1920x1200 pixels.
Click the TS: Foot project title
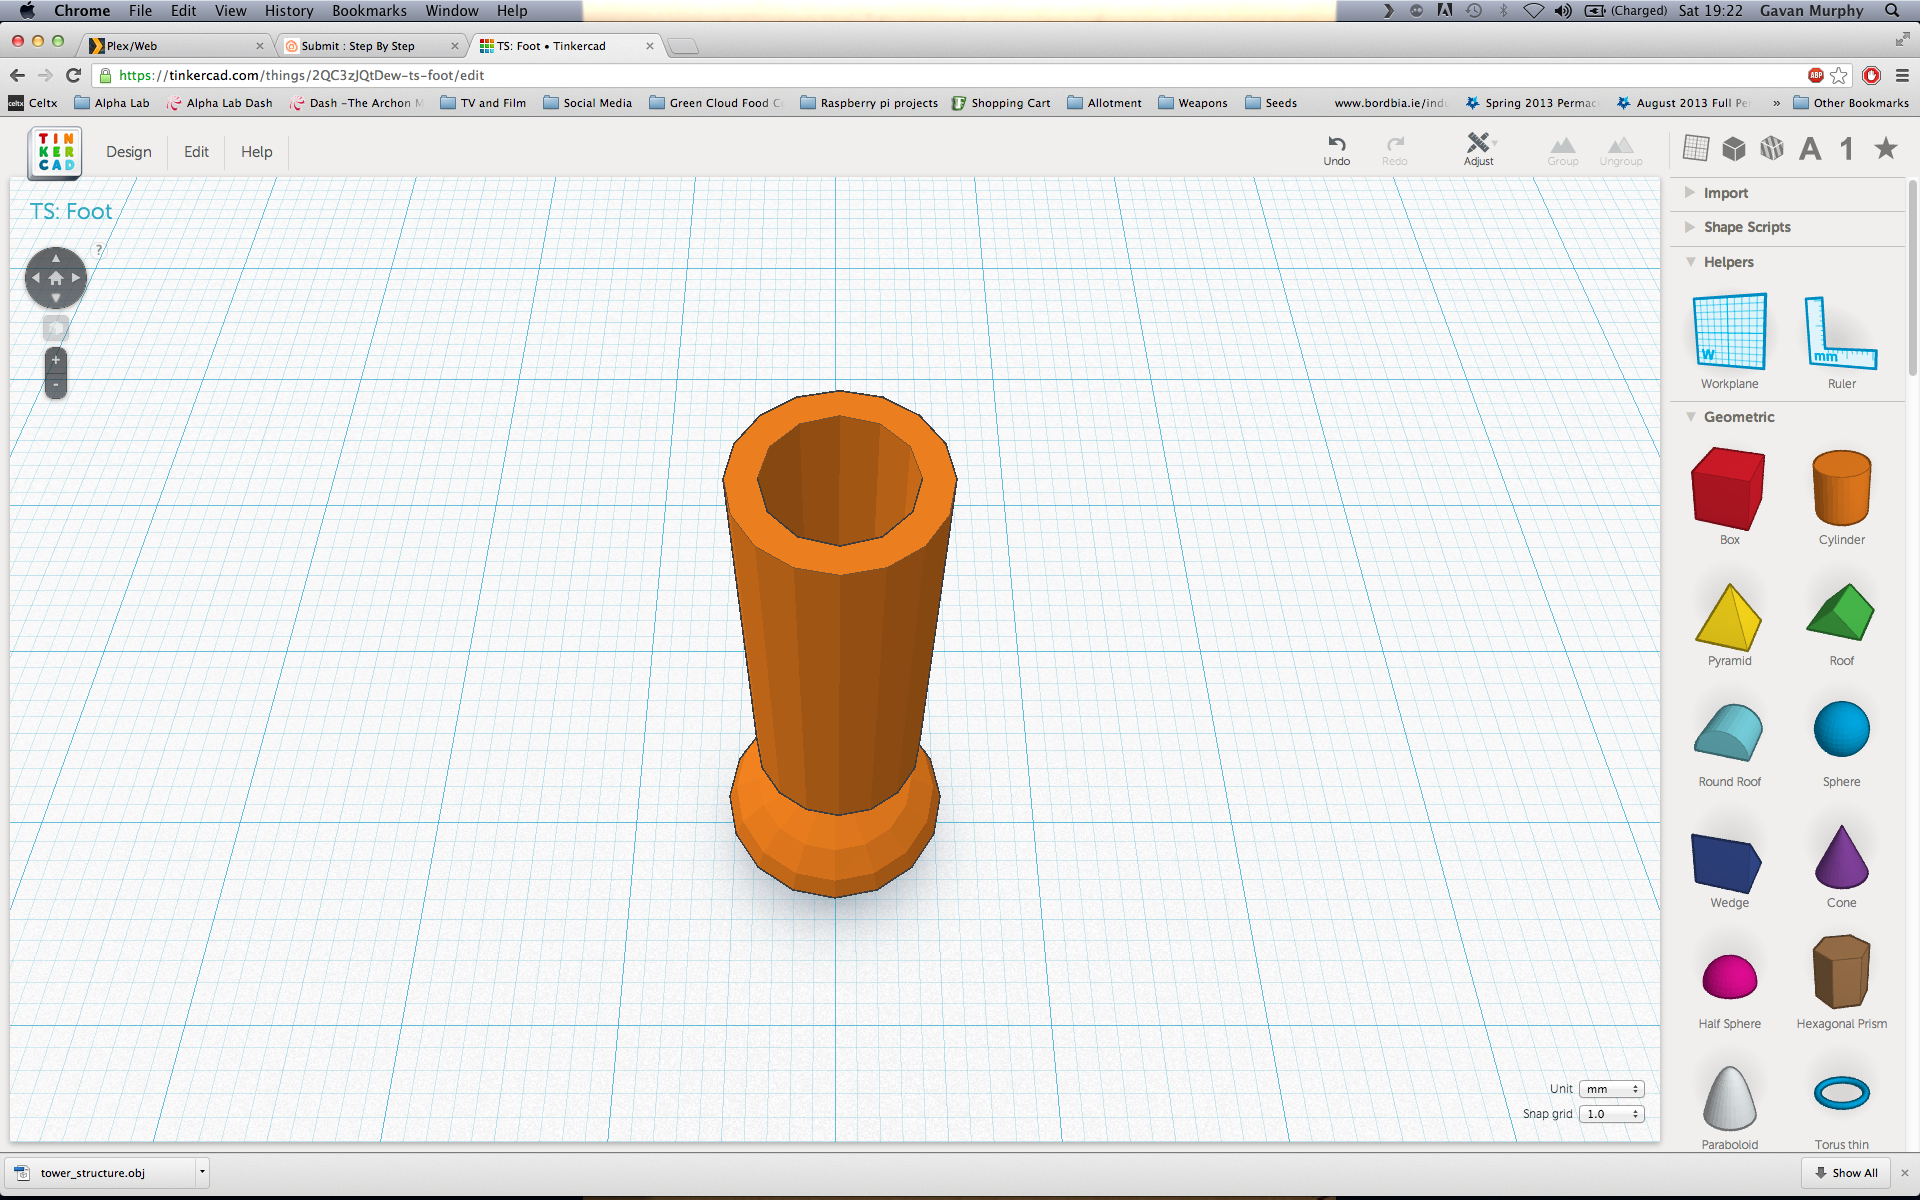click(x=71, y=212)
